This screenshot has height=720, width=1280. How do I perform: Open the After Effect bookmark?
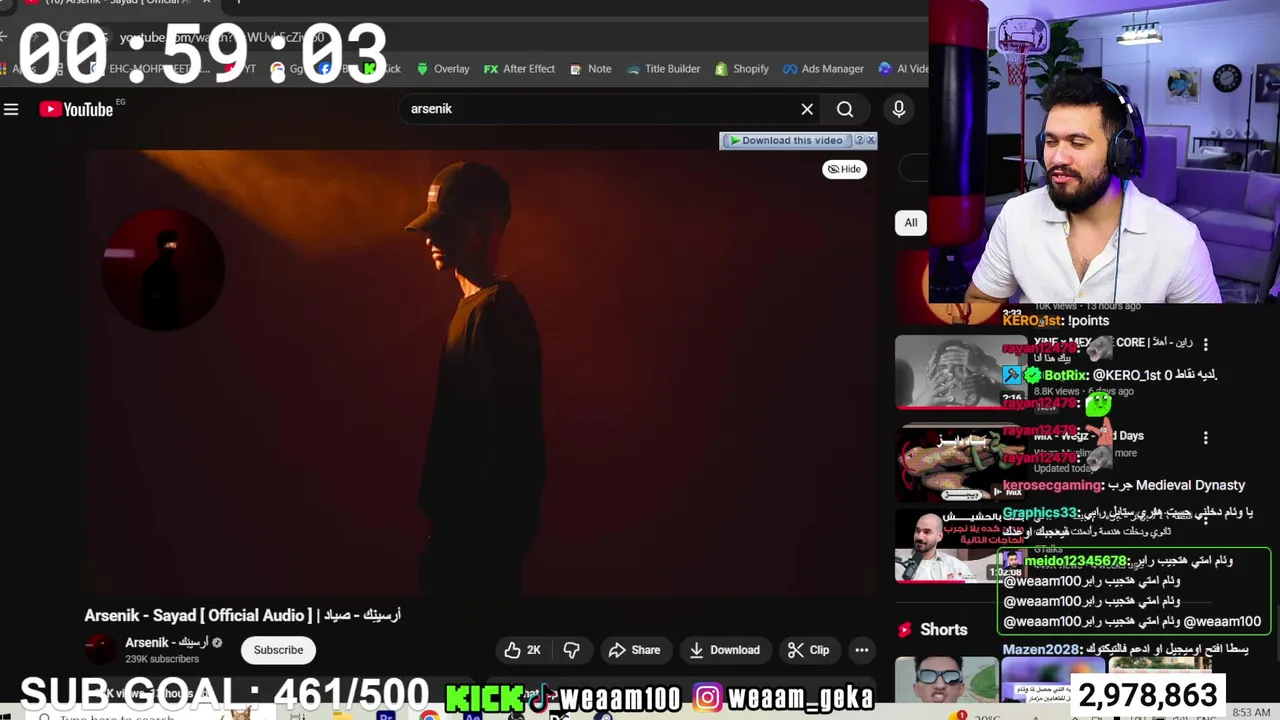(x=519, y=69)
